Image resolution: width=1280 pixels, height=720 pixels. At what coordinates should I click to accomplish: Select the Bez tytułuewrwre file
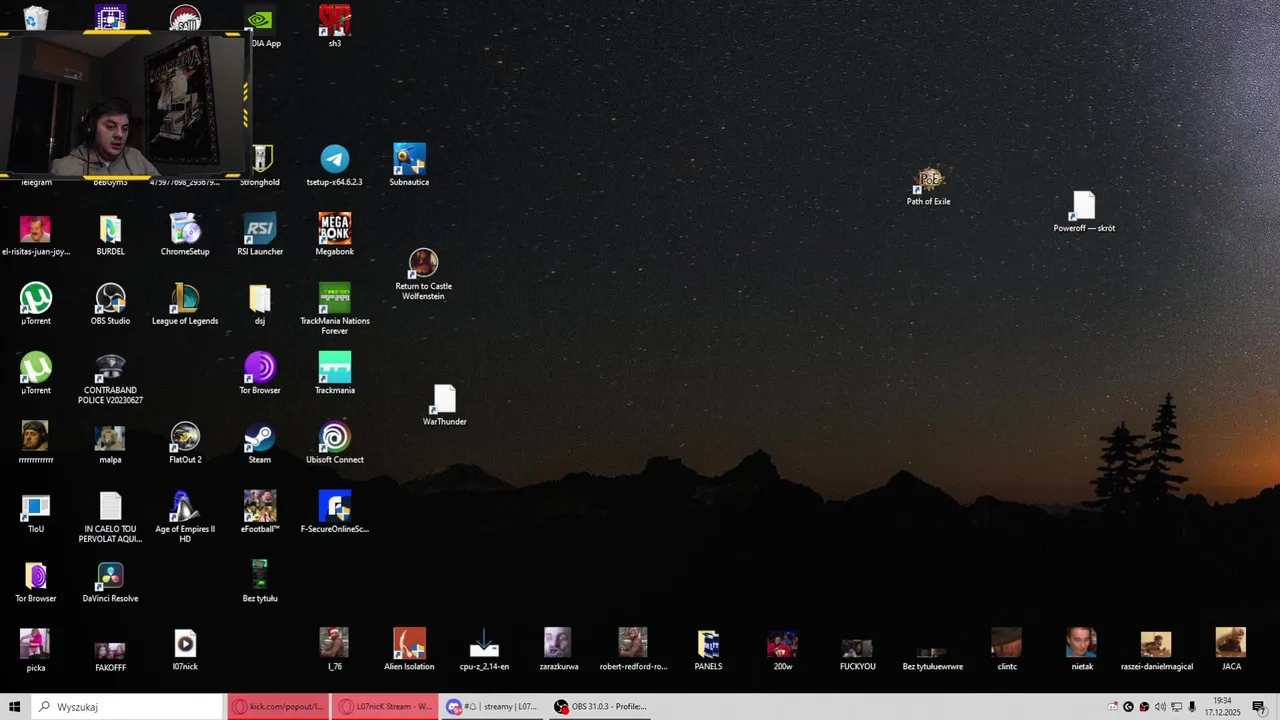click(932, 658)
